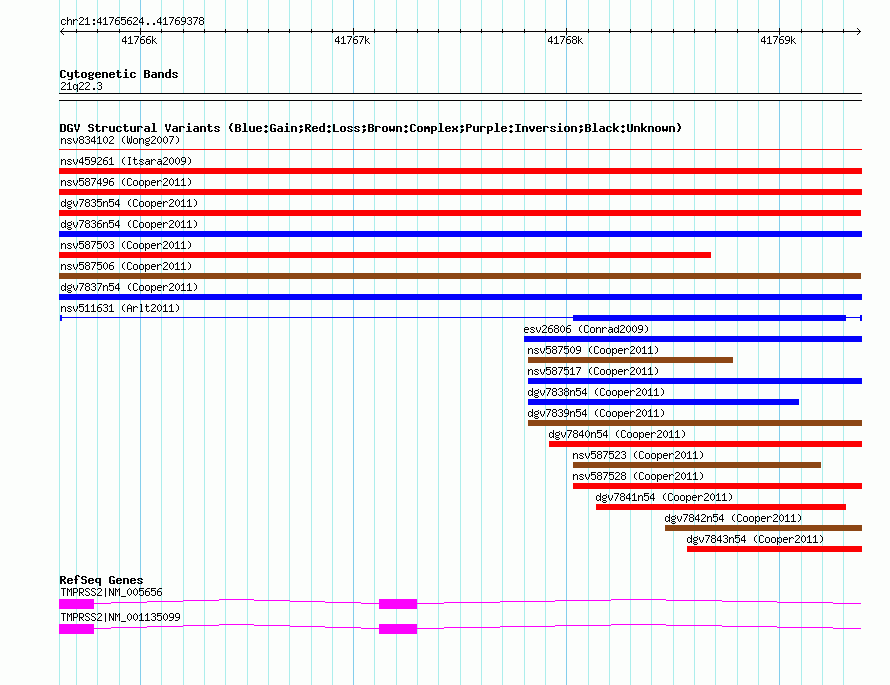The width and height of the screenshot is (890, 685).
Task: Click the nsv834102 (Wong2007) variant label
Action: (120, 140)
